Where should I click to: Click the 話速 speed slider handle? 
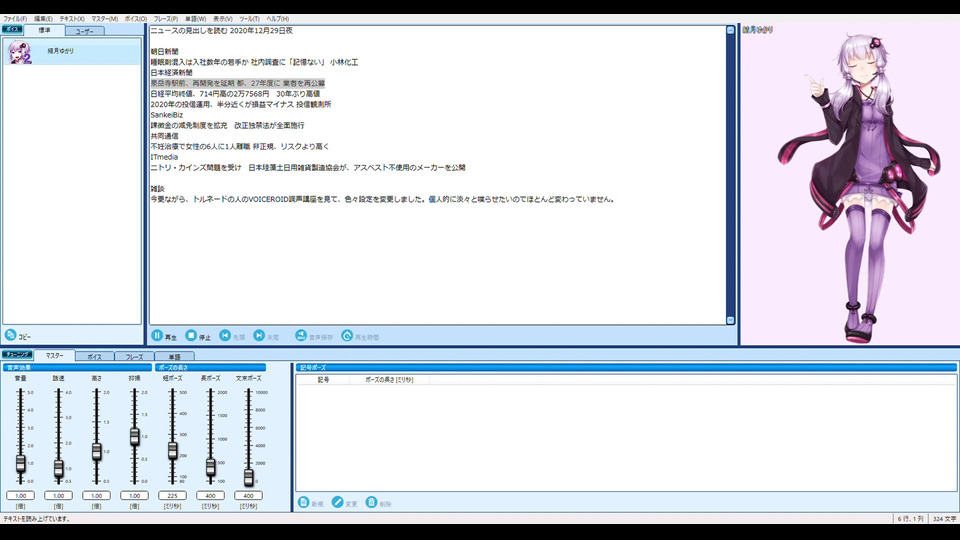(x=59, y=468)
